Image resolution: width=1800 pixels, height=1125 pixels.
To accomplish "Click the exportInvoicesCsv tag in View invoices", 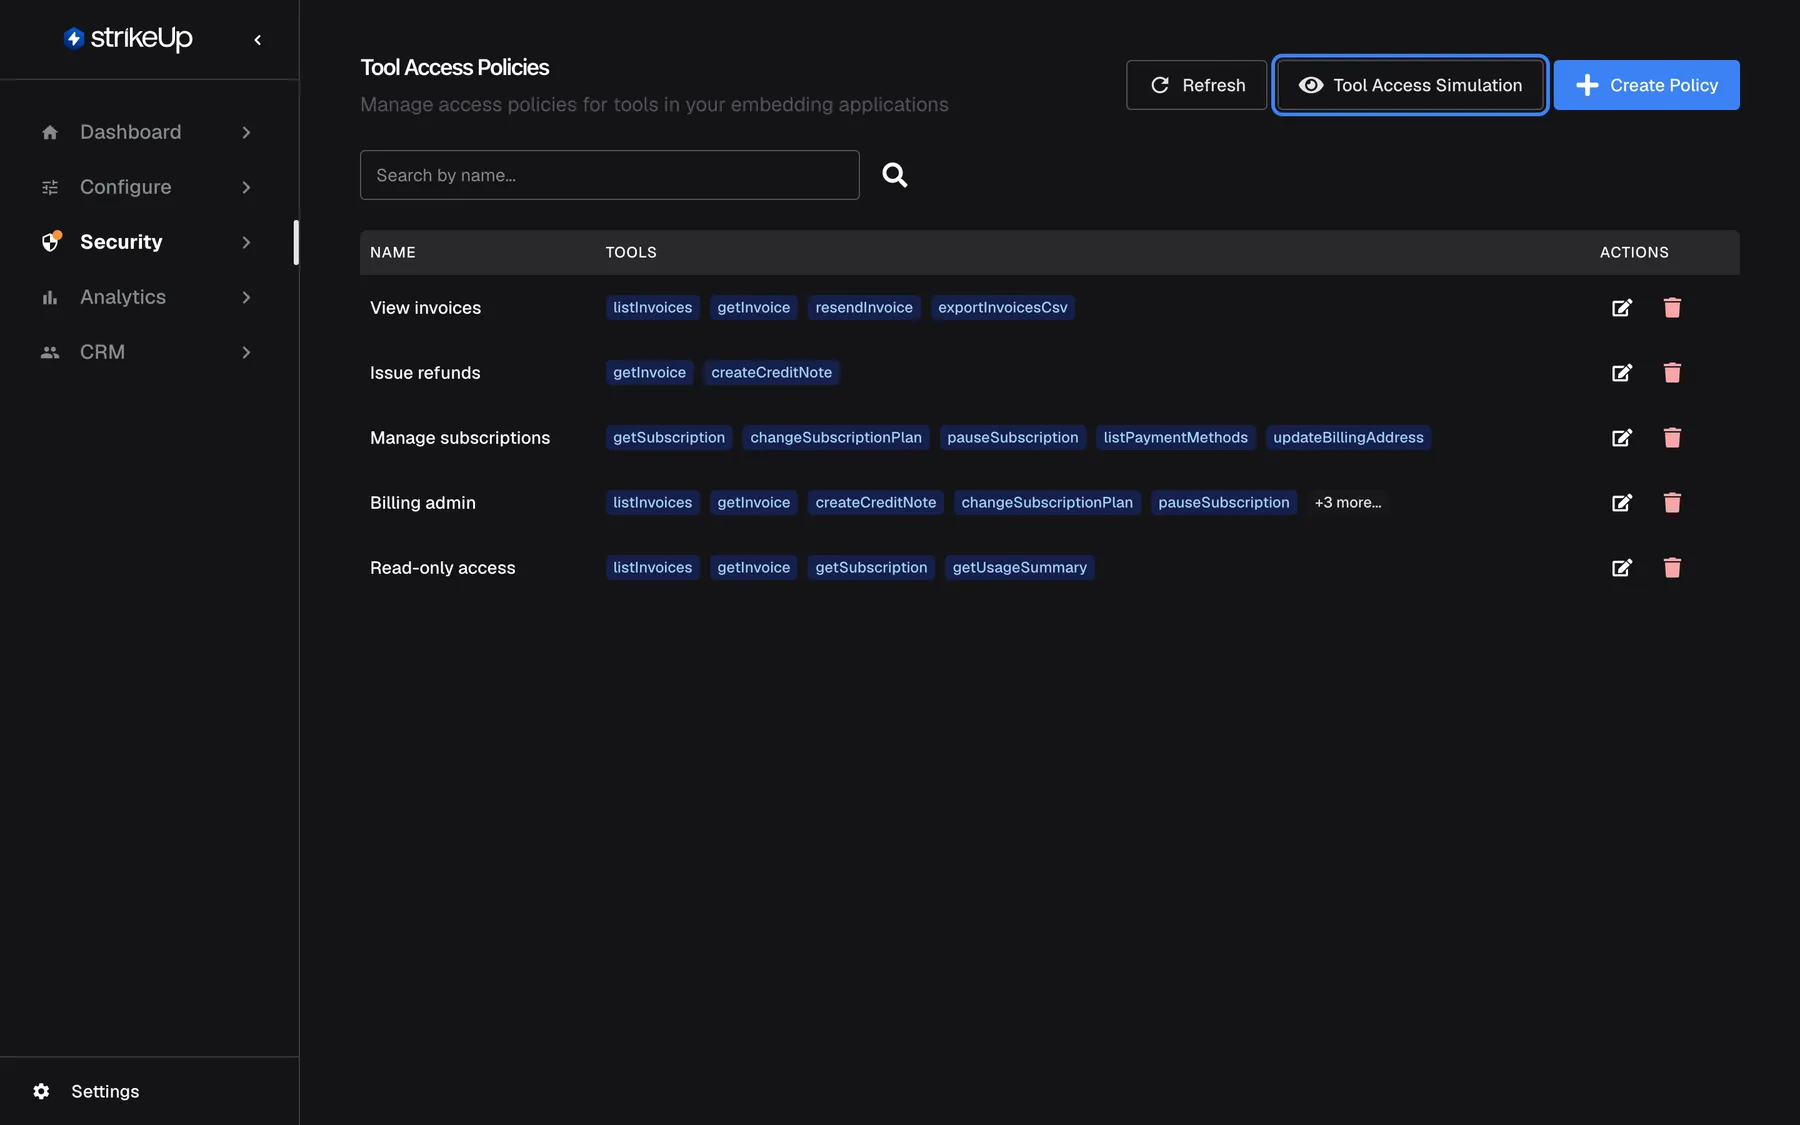I will (x=1002, y=307).
